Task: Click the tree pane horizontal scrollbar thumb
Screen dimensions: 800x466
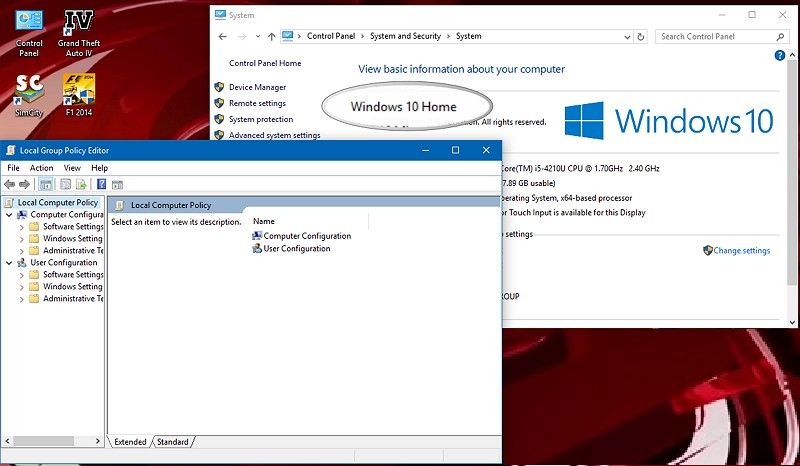Action: pyautogui.click(x=44, y=440)
